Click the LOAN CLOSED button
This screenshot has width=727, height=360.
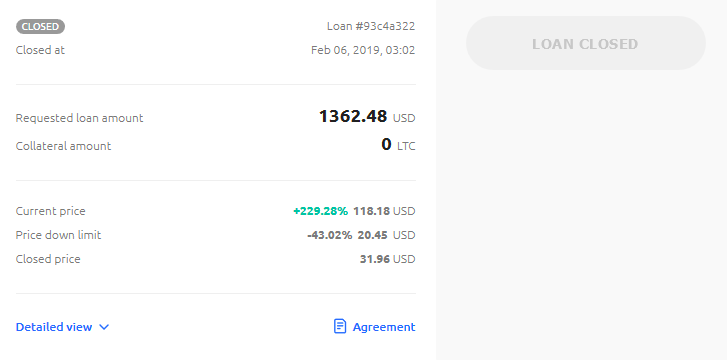tap(586, 44)
